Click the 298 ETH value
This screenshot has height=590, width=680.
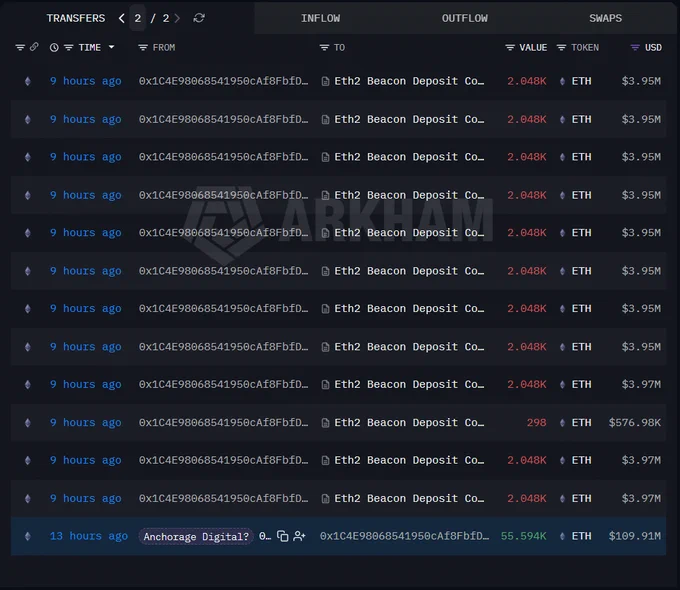click(x=536, y=423)
